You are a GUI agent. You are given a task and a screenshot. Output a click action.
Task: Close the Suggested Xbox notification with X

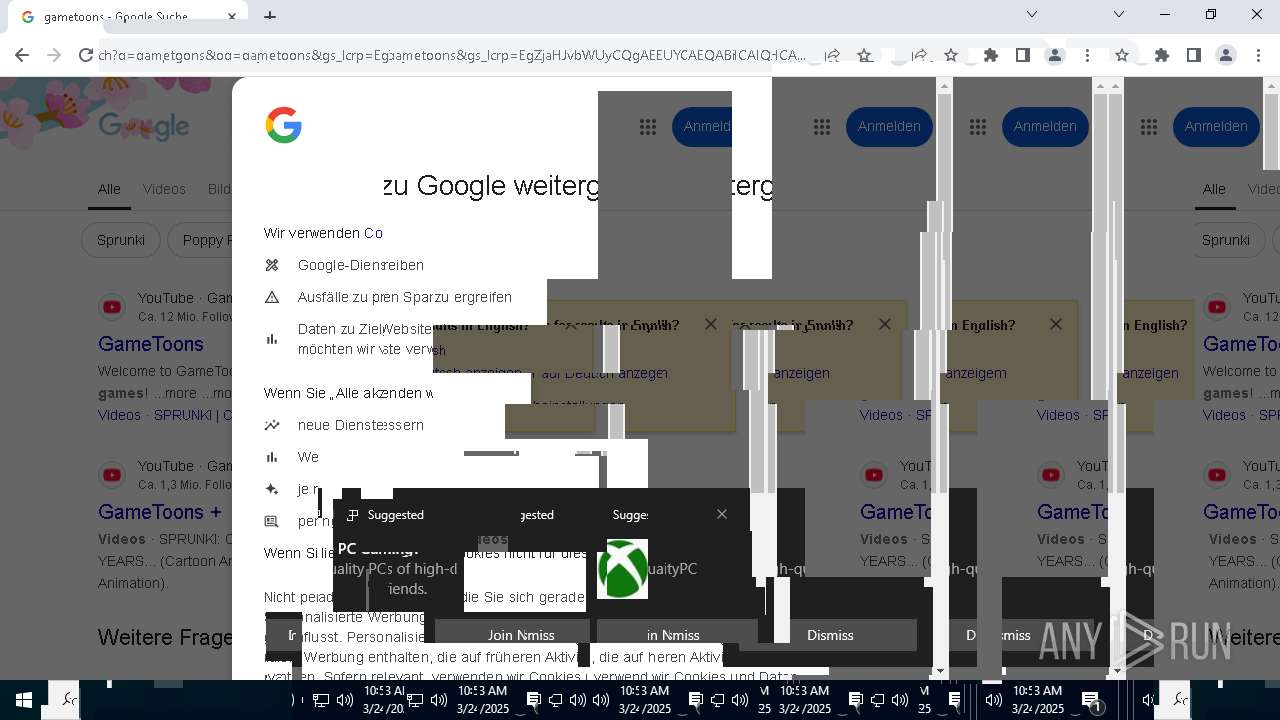coord(722,514)
